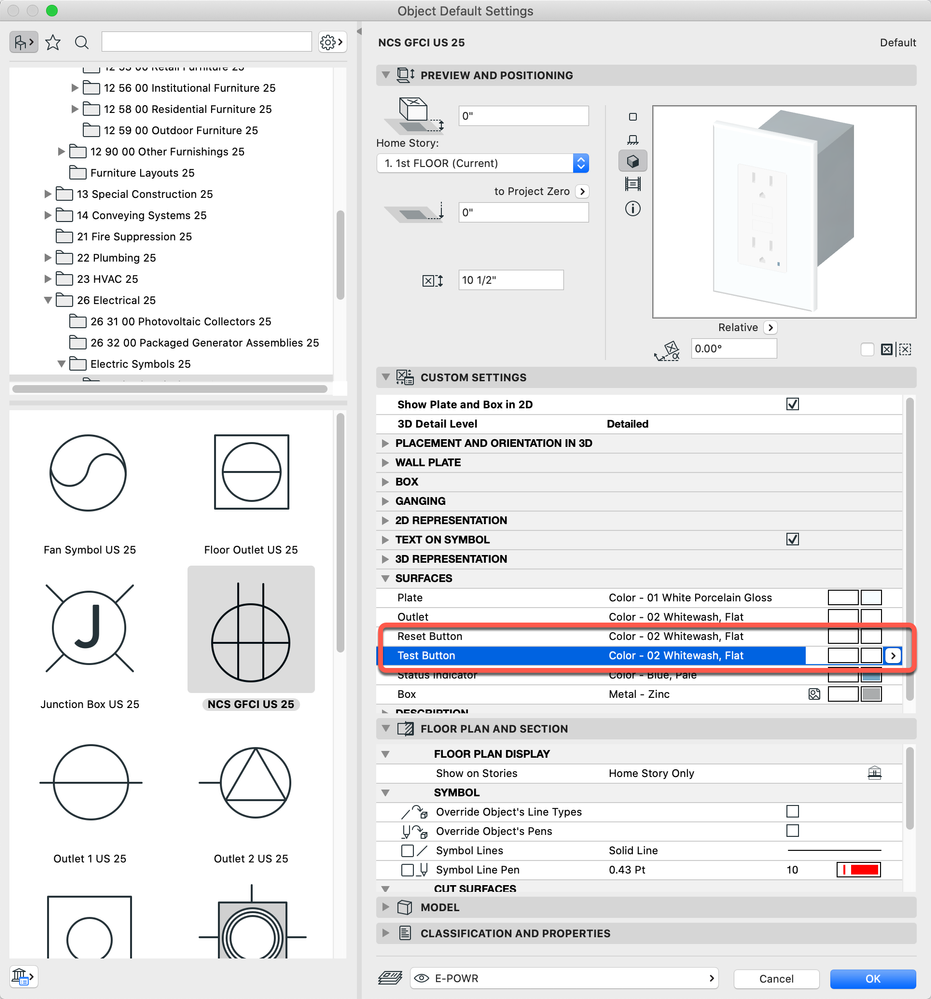Image resolution: width=931 pixels, height=999 pixels.
Task: Uncheck the Text on Symbol checkbox
Action: (792, 539)
